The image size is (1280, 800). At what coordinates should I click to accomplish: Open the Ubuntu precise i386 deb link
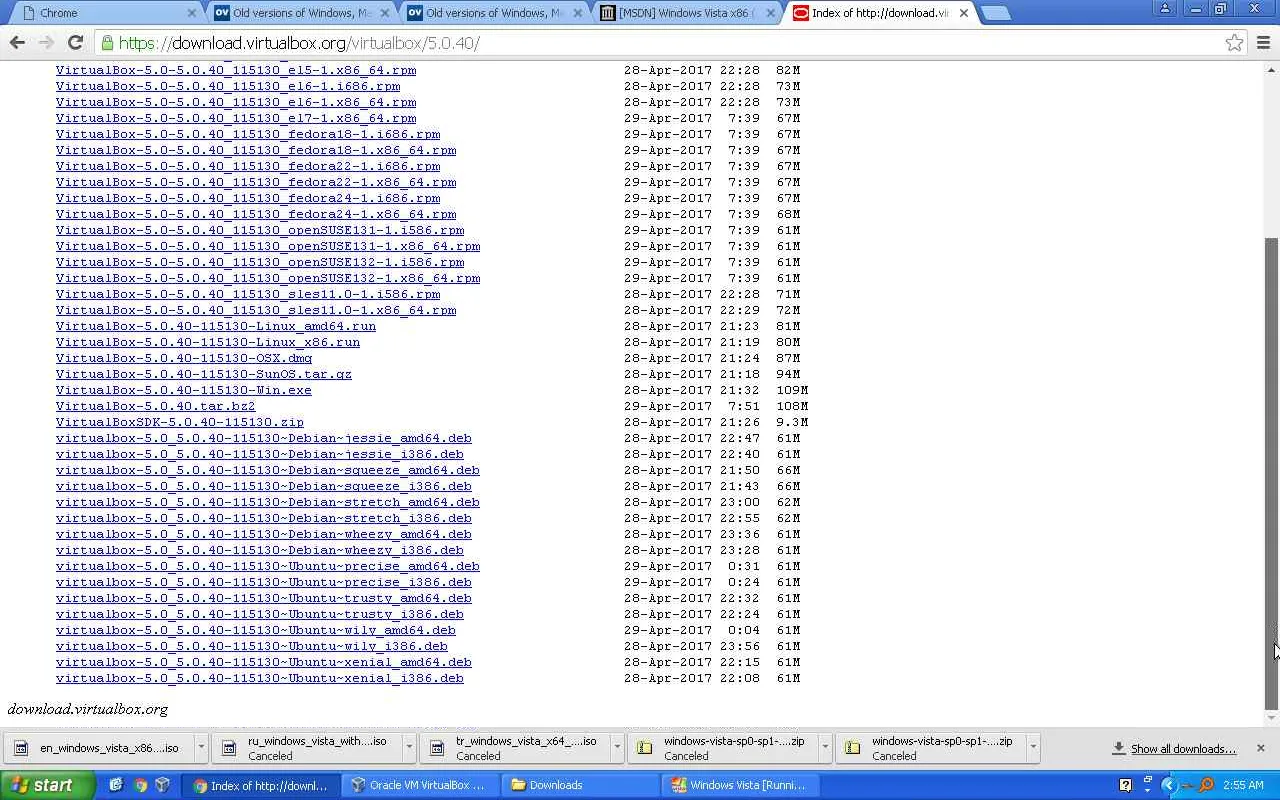pos(264,582)
